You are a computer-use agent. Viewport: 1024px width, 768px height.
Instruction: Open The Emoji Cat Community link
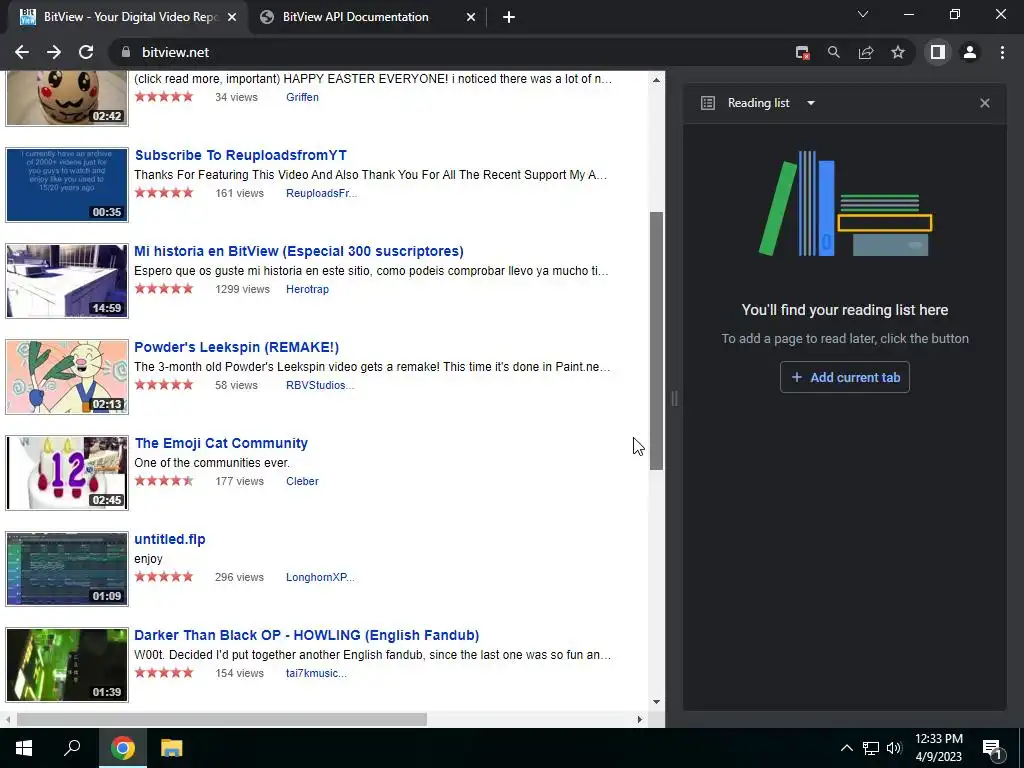tap(221, 443)
